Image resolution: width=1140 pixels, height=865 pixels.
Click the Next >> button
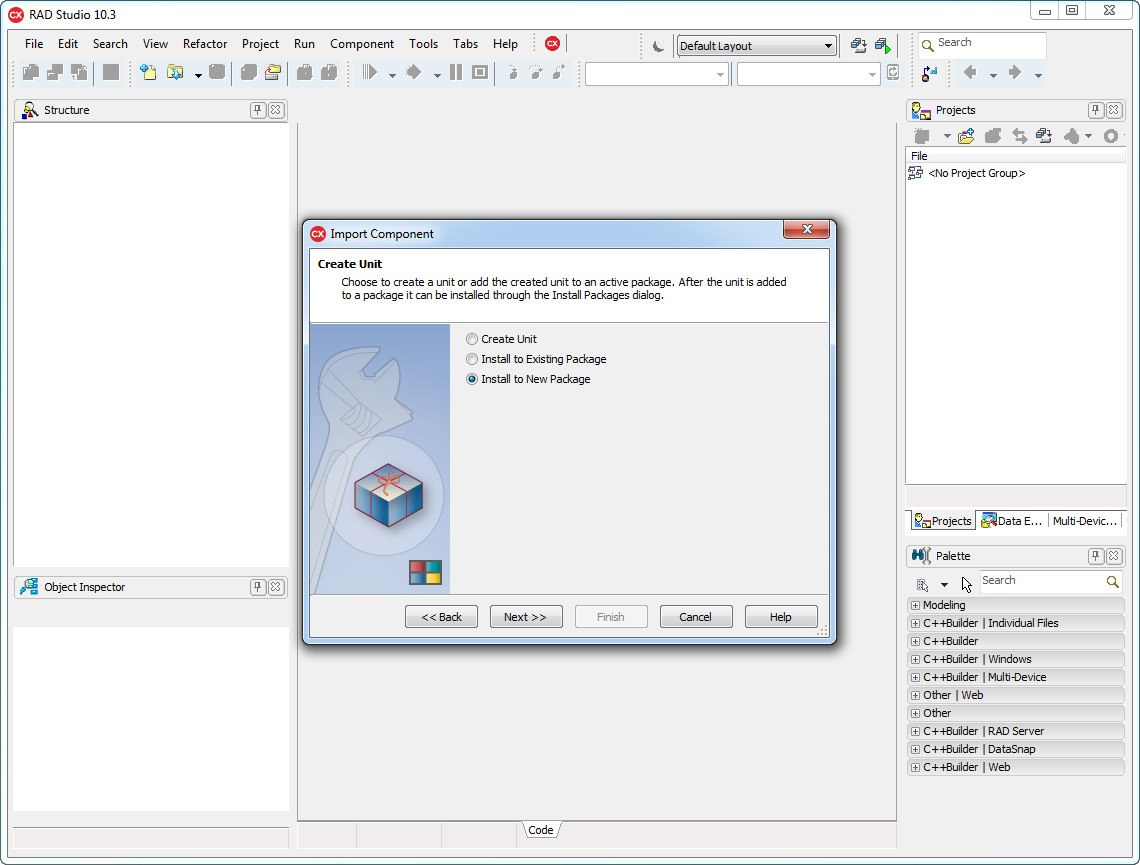click(526, 616)
